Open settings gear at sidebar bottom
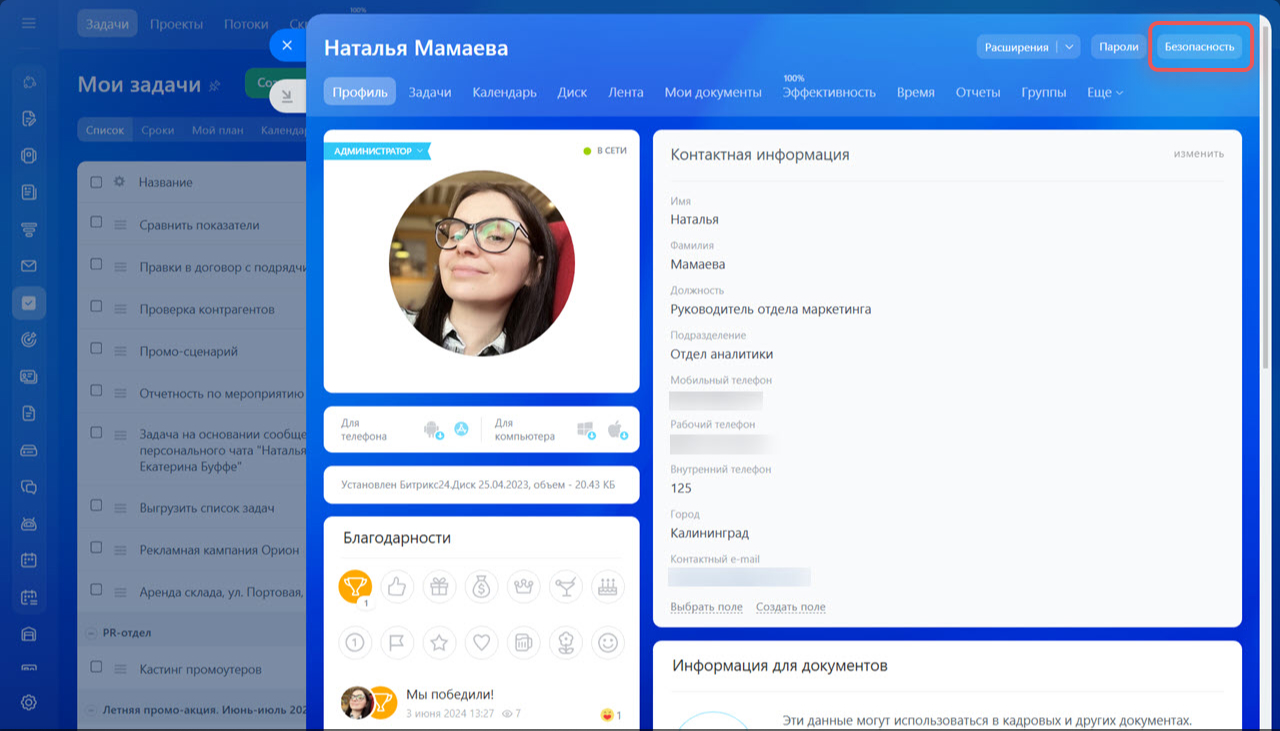 tap(29, 702)
